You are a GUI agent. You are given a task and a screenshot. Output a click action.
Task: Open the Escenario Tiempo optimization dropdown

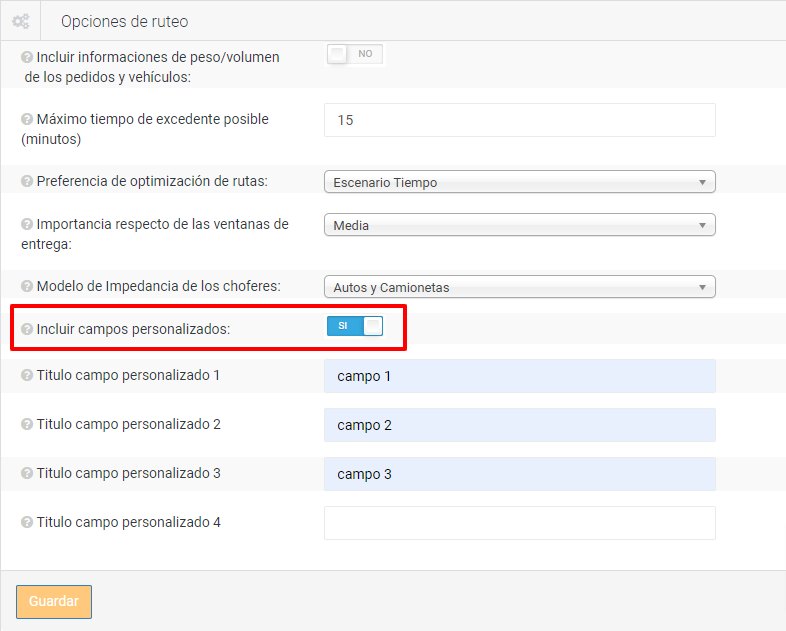coord(519,182)
